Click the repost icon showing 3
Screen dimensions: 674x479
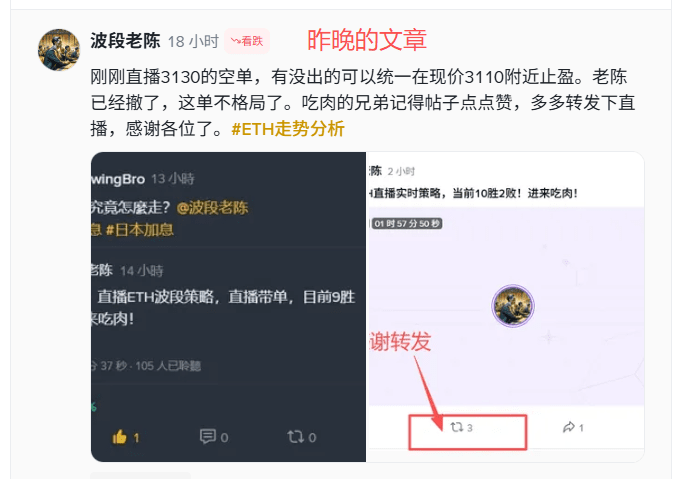(456, 427)
